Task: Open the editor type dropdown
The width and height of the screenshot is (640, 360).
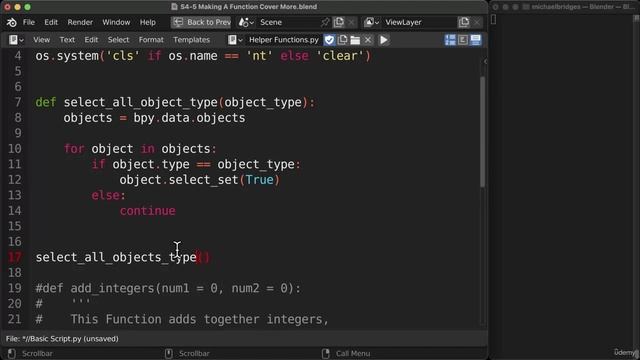Action: [16, 40]
